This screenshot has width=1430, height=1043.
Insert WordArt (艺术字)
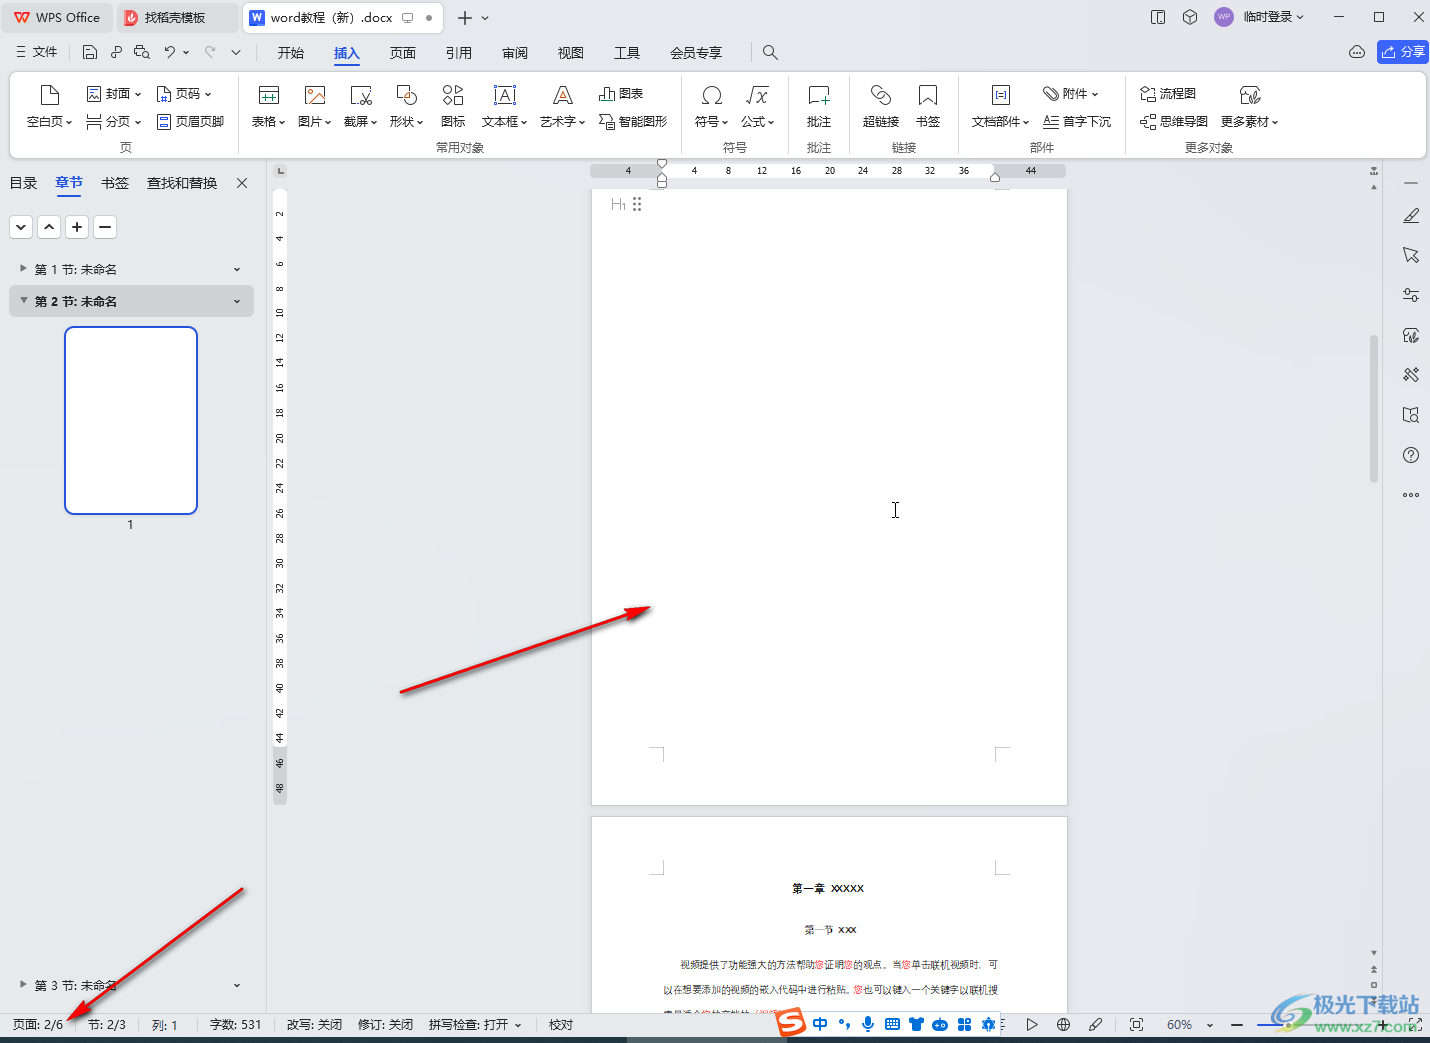(x=563, y=107)
